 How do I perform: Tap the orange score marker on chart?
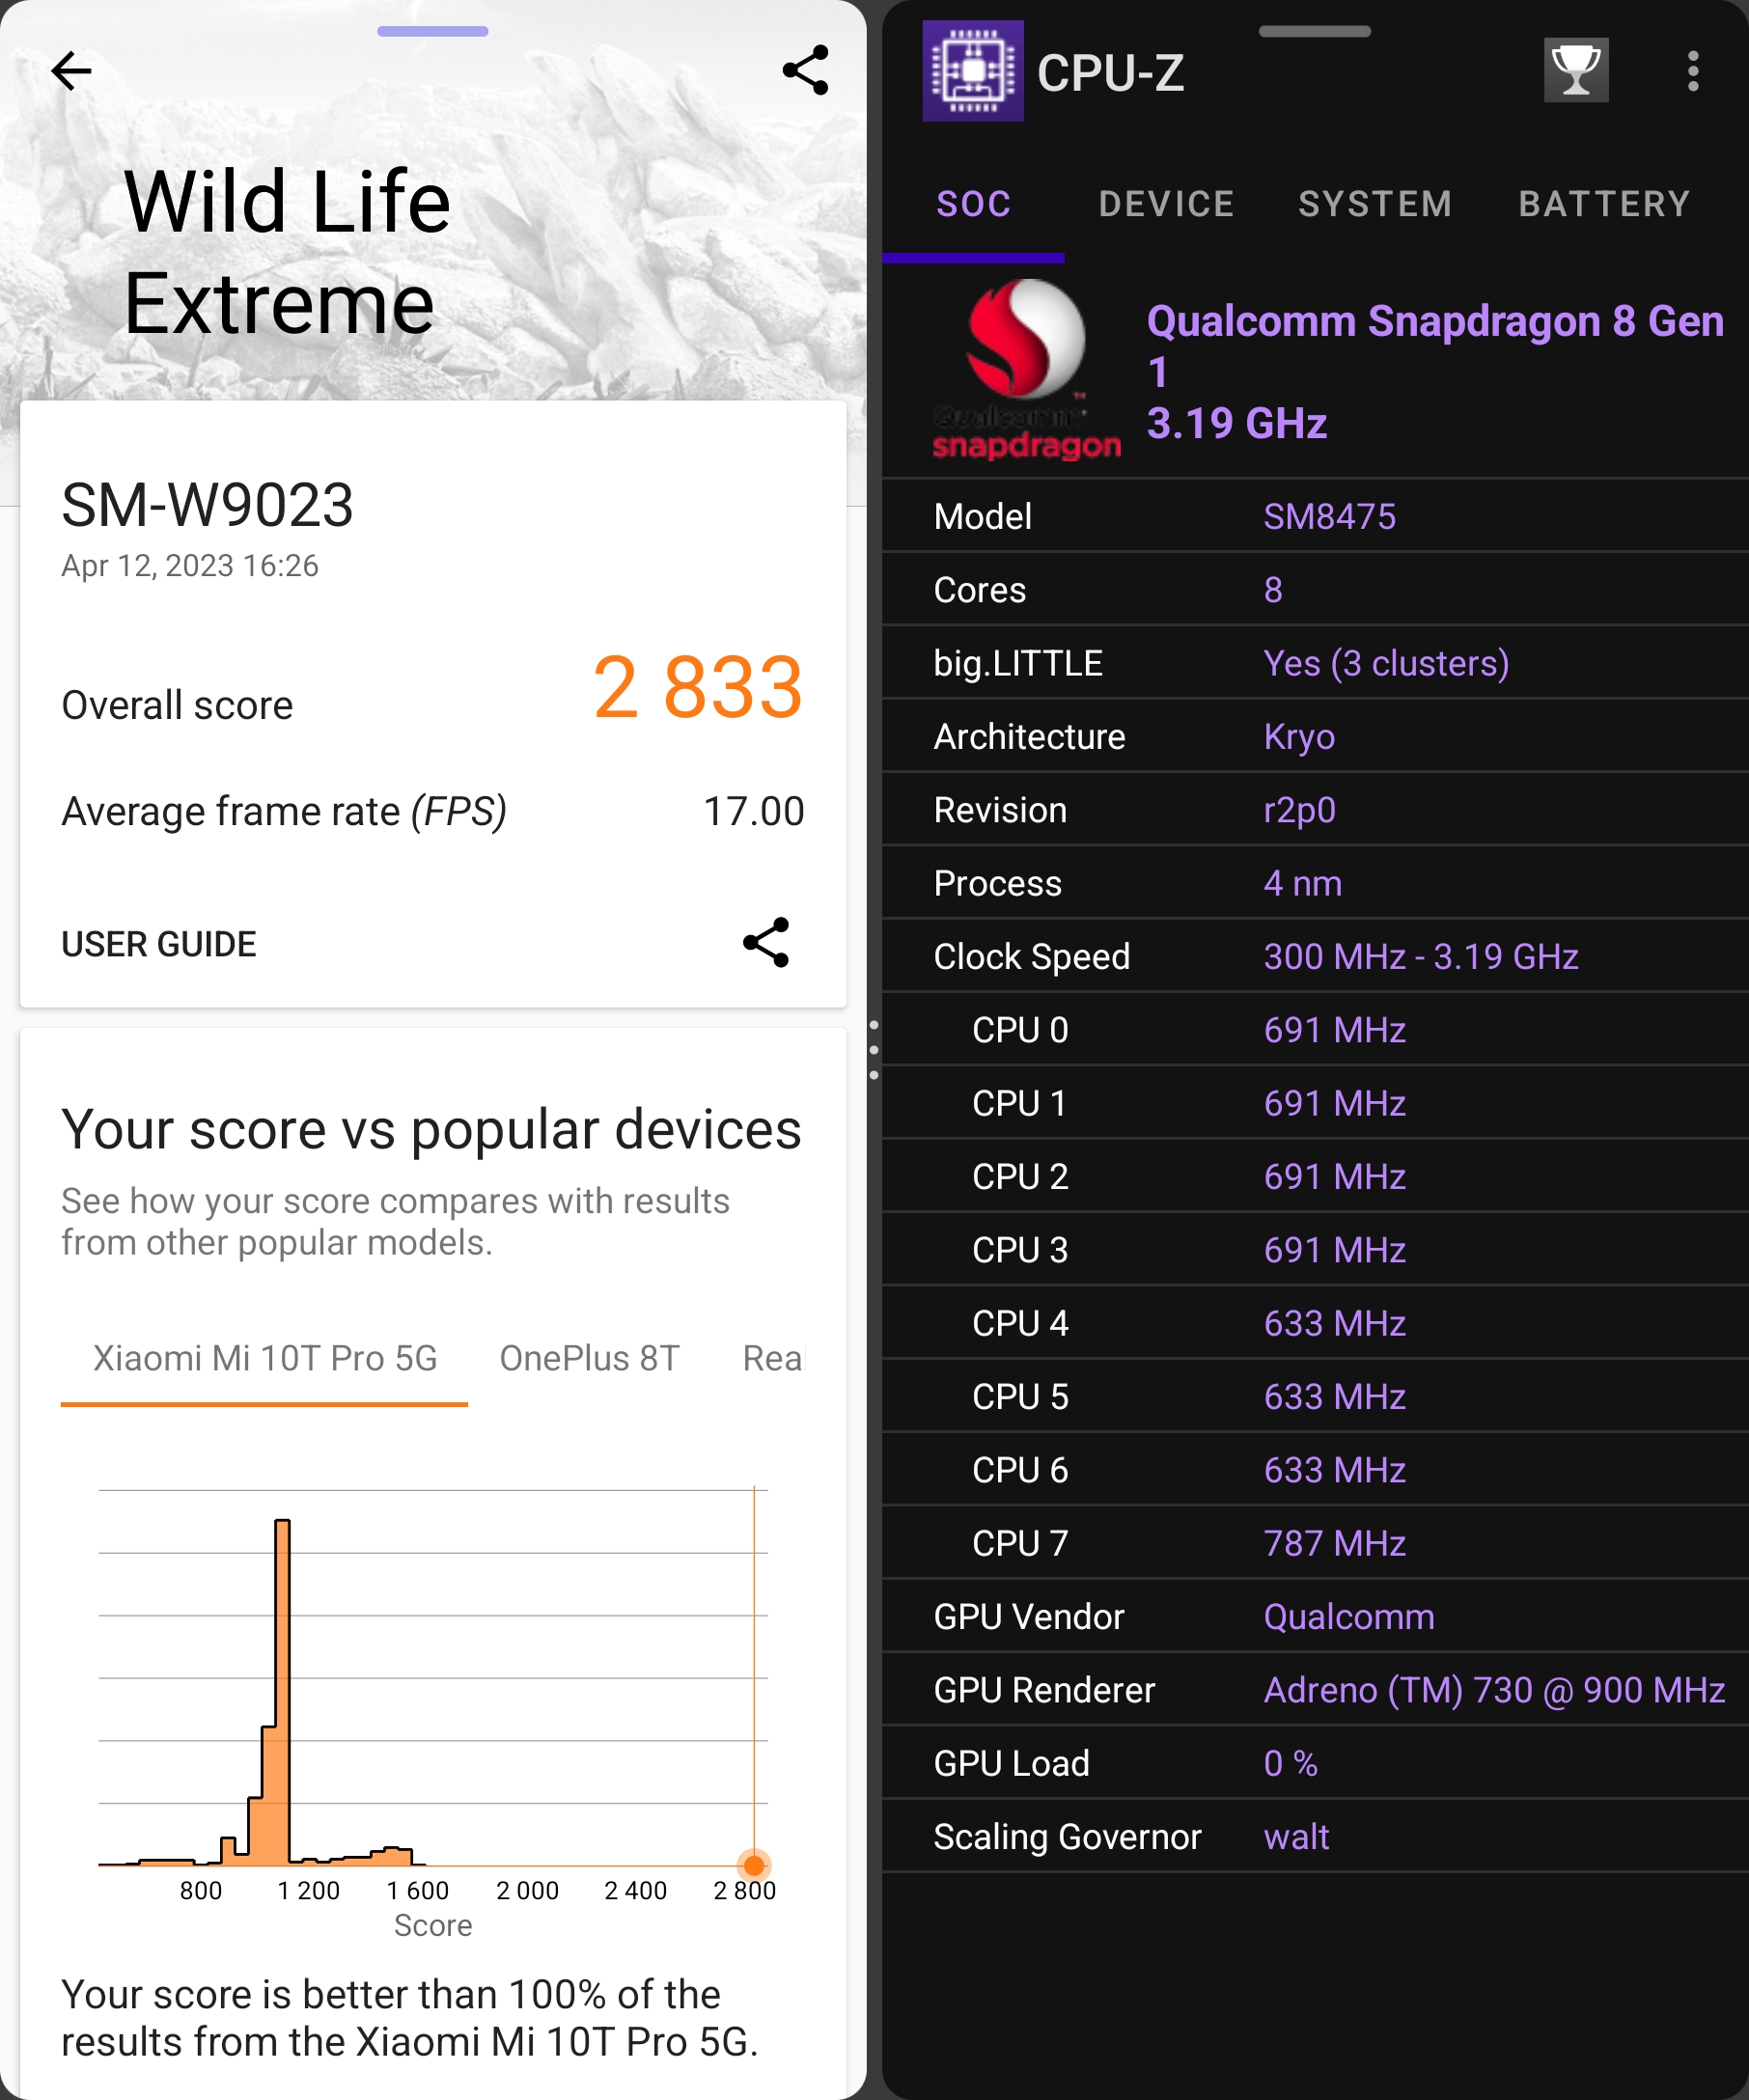click(754, 1865)
